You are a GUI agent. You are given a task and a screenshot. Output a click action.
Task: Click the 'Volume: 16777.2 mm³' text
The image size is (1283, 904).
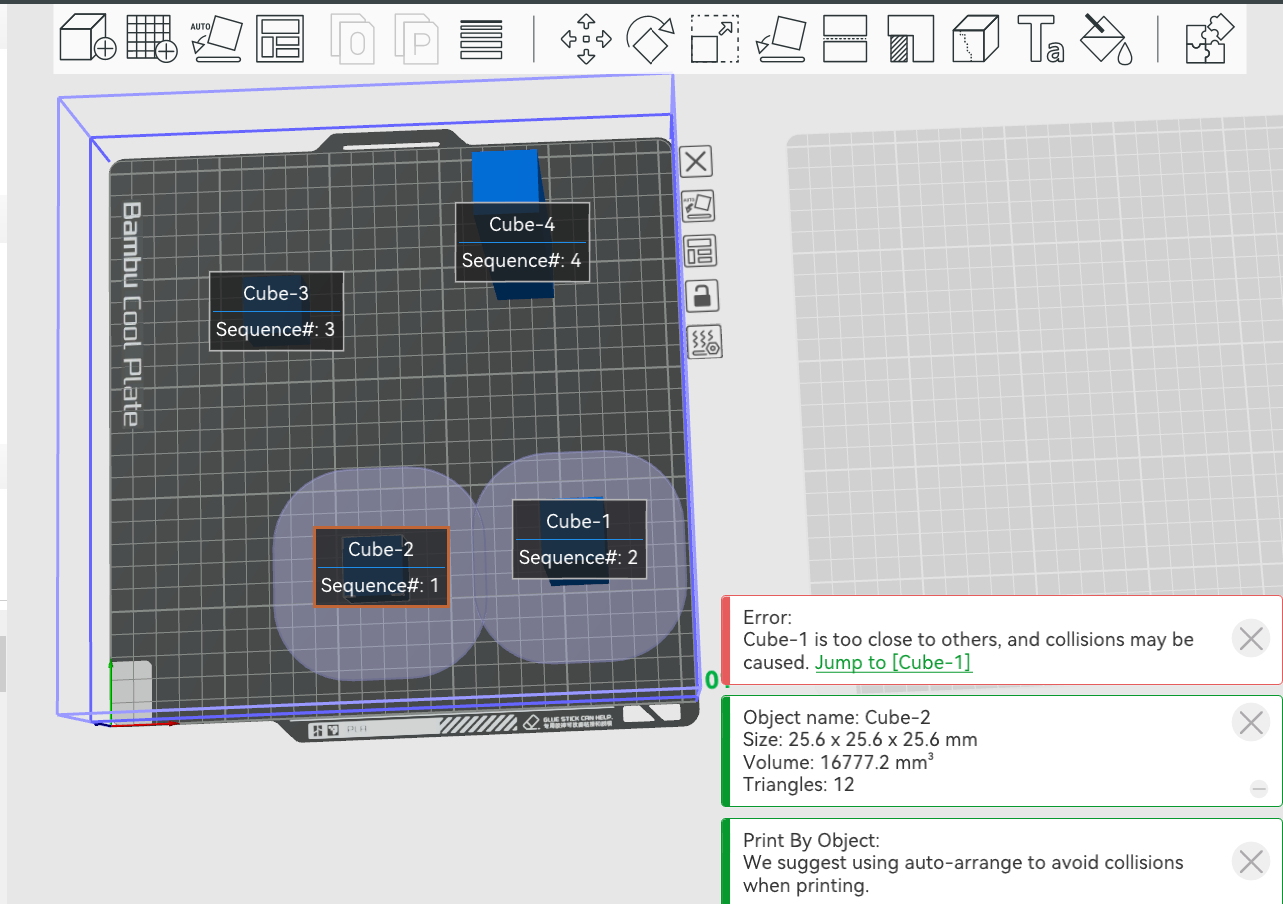point(838,762)
